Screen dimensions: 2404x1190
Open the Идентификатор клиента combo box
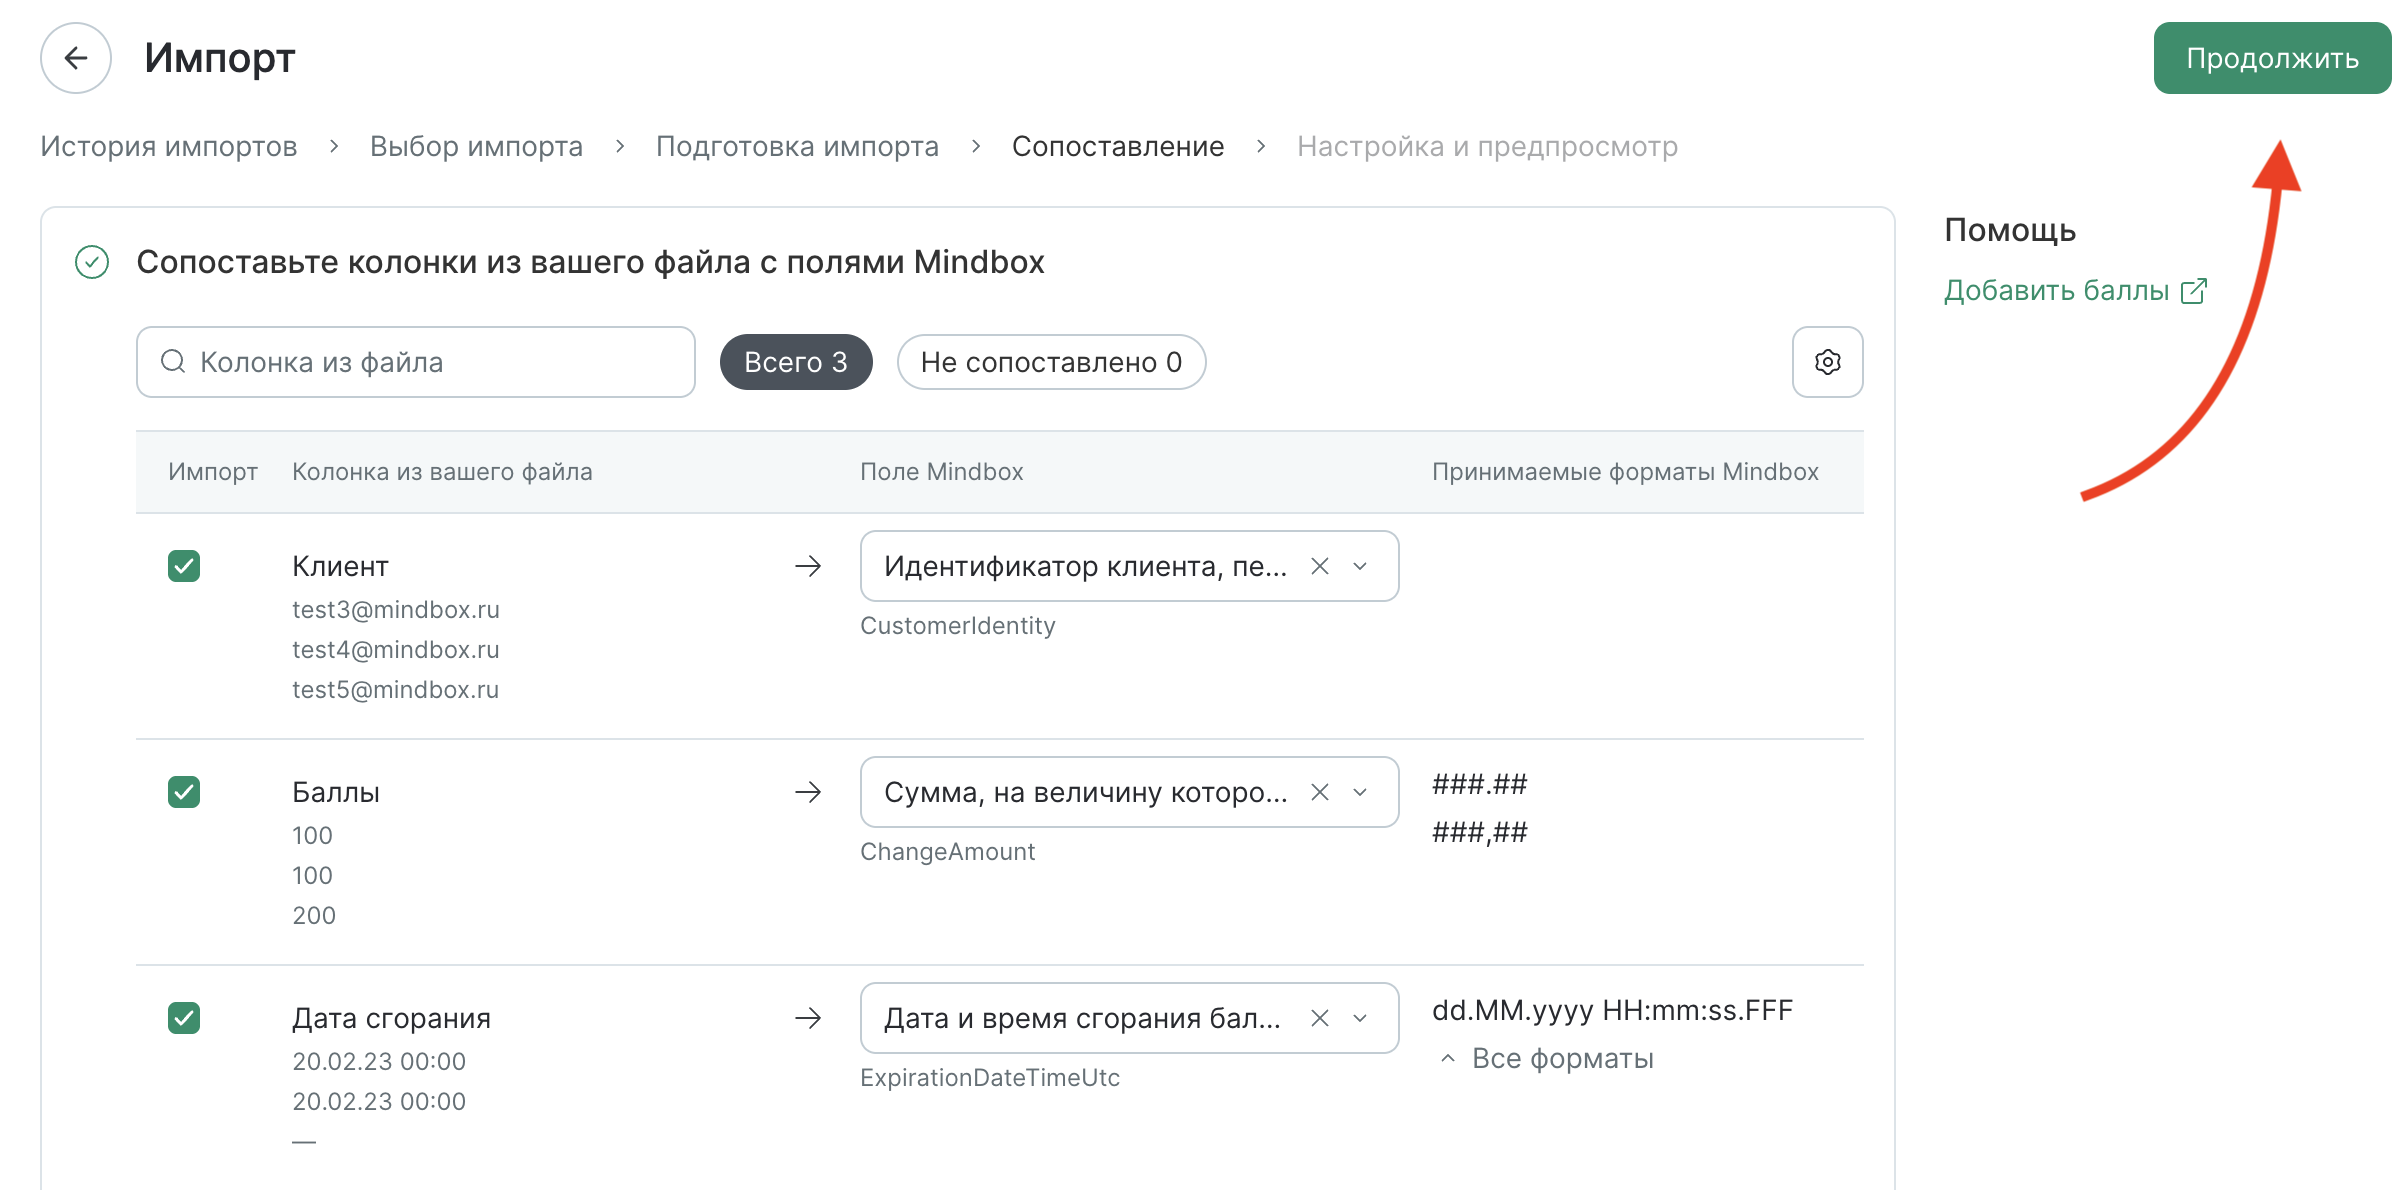pos(1129,566)
